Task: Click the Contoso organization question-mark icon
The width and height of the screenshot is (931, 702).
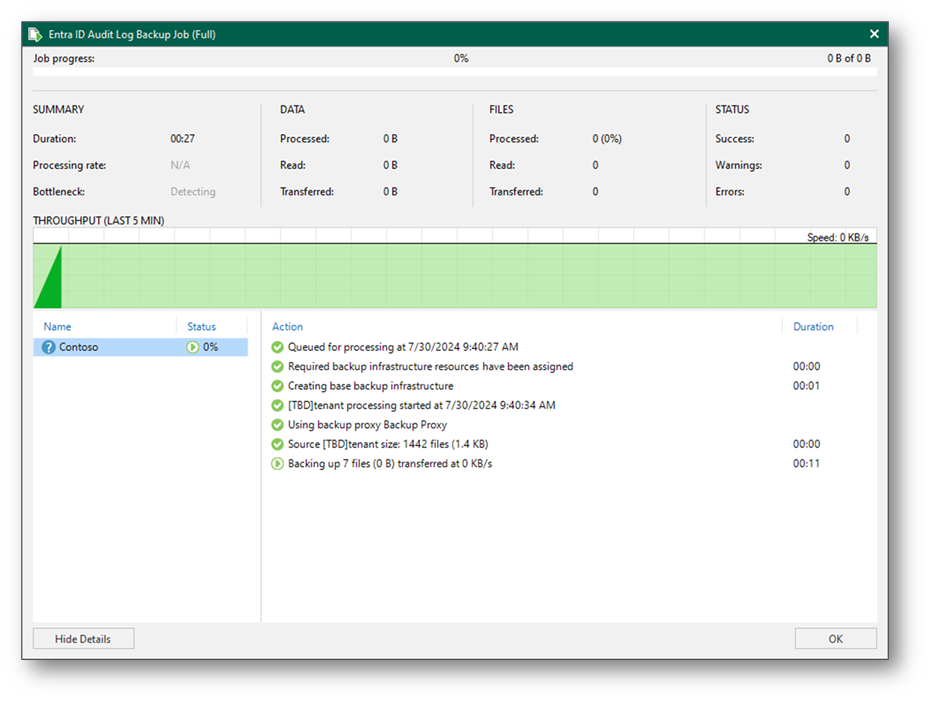Action: 48,348
